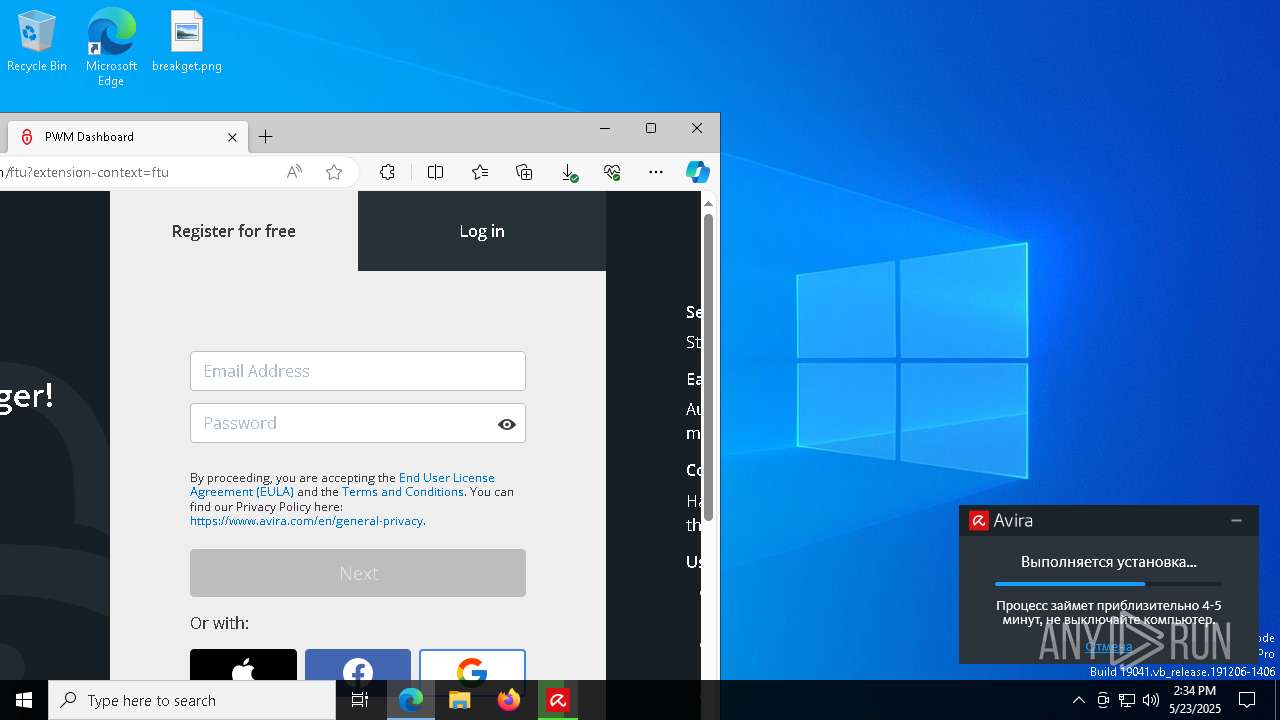Click the Edge address bar URL
The image size is (1280, 720).
[x=85, y=172]
